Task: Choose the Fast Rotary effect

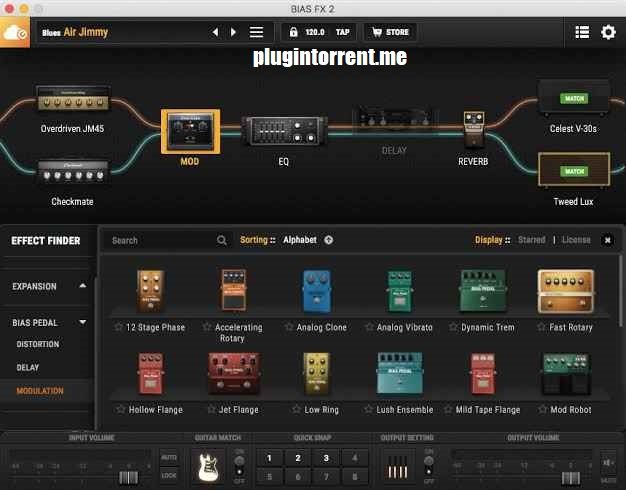Action: 566,291
